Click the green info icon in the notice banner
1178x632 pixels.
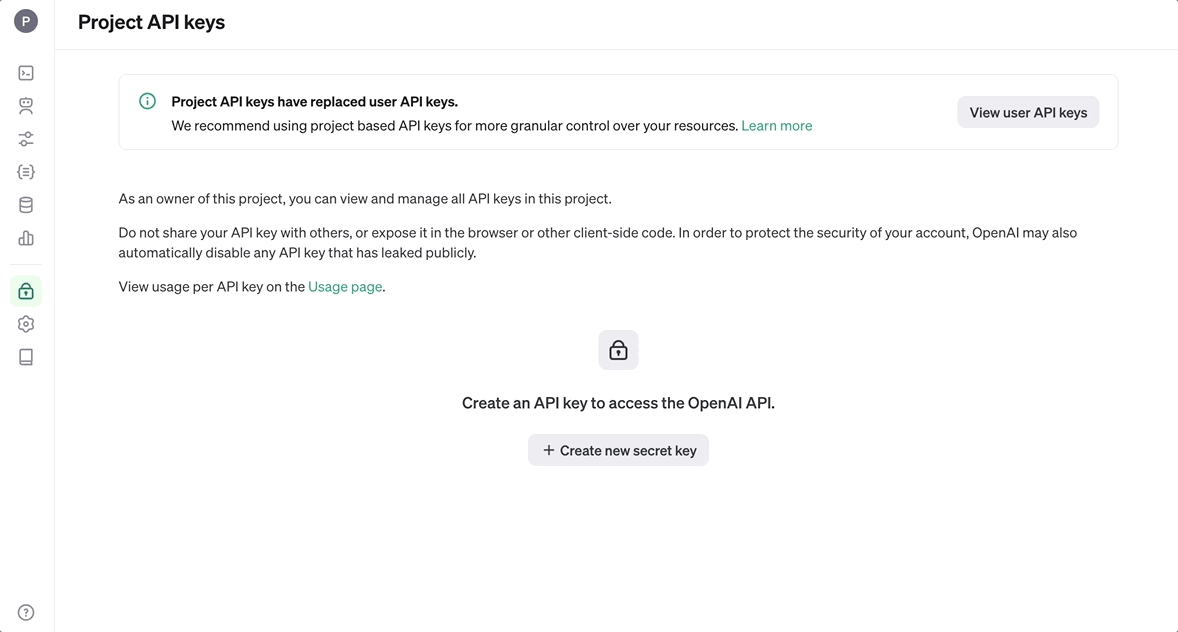(x=147, y=101)
